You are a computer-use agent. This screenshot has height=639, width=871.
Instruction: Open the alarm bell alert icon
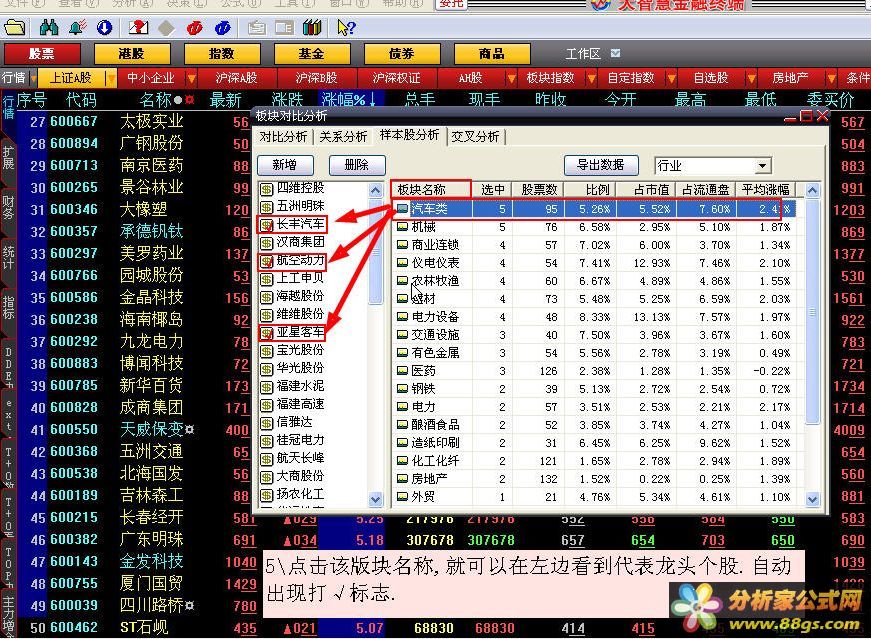pos(77,27)
